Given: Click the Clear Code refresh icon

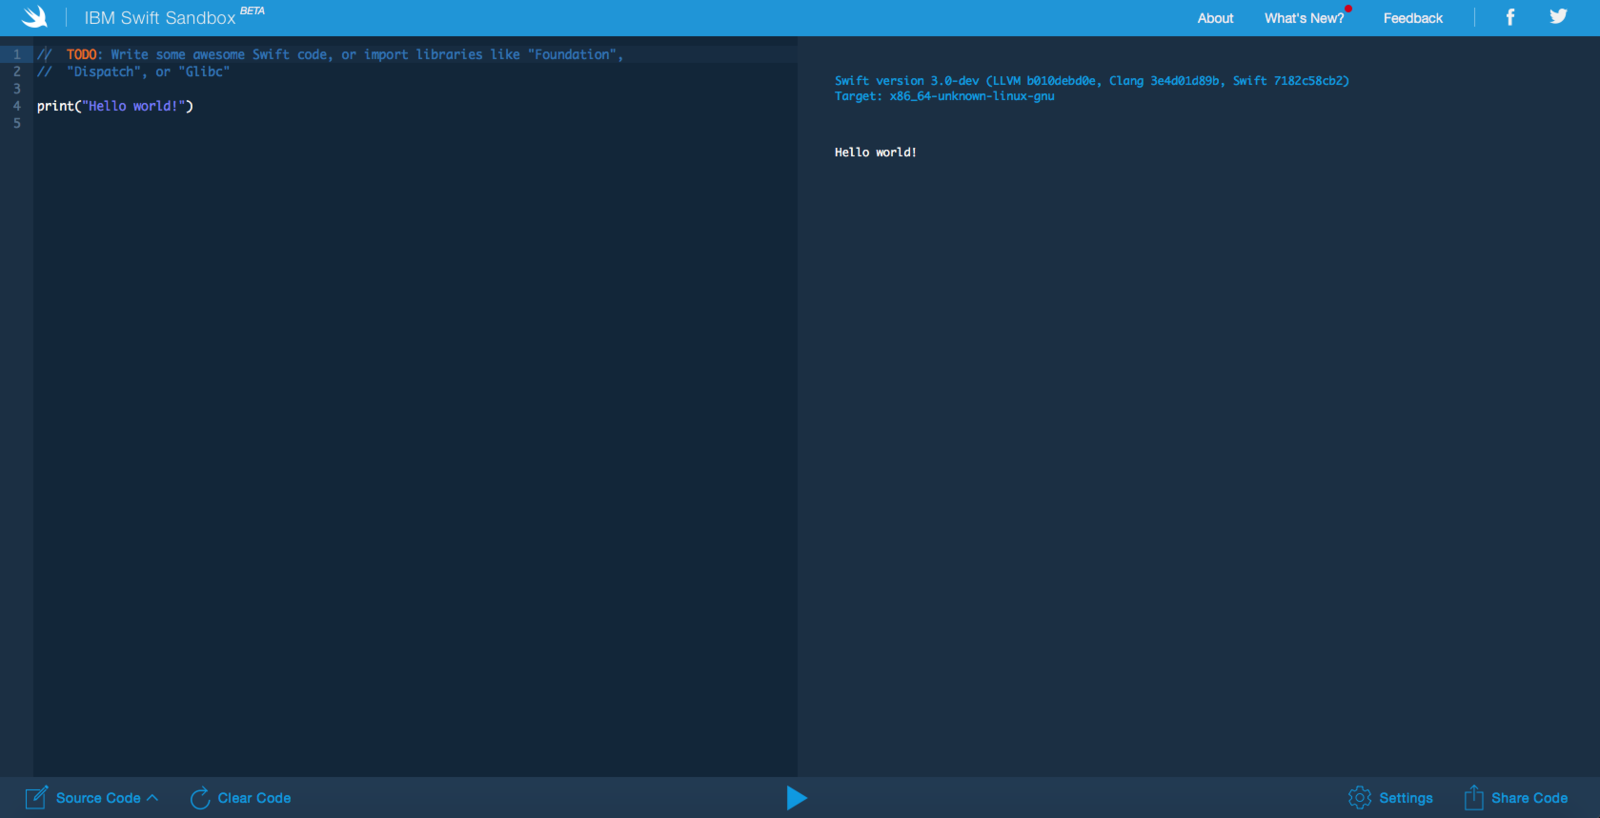Looking at the screenshot, I should pyautogui.click(x=200, y=798).
